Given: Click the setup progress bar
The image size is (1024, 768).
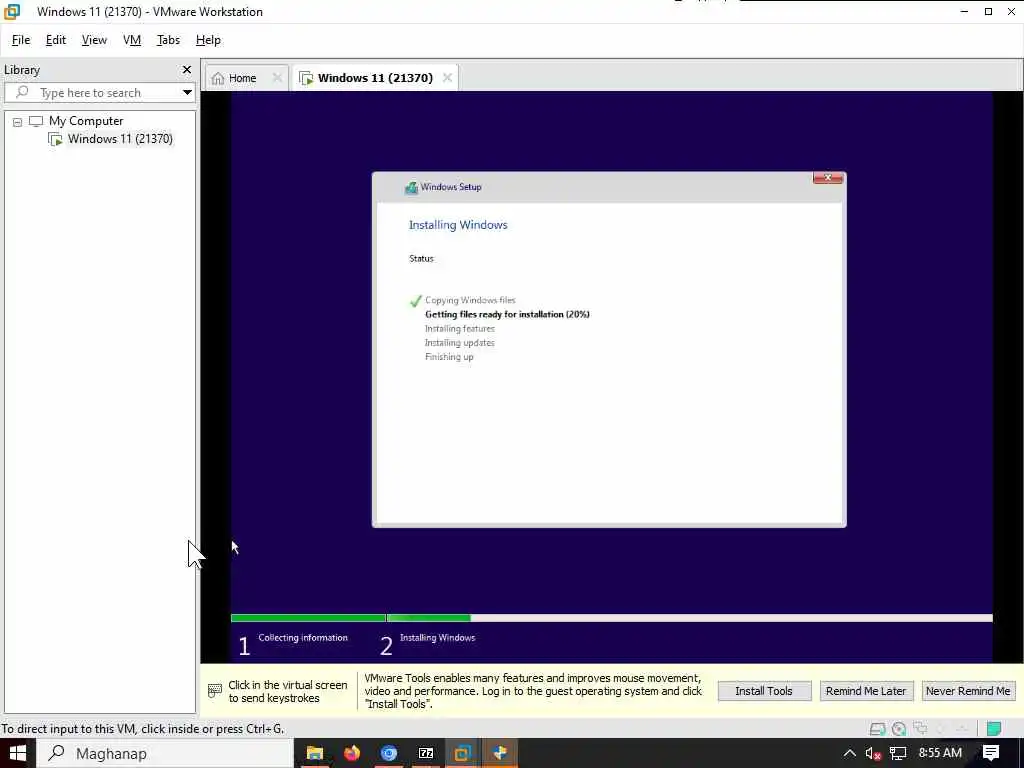Looking at the screenshot, I should pyautogui.click(x=612, y=618).
